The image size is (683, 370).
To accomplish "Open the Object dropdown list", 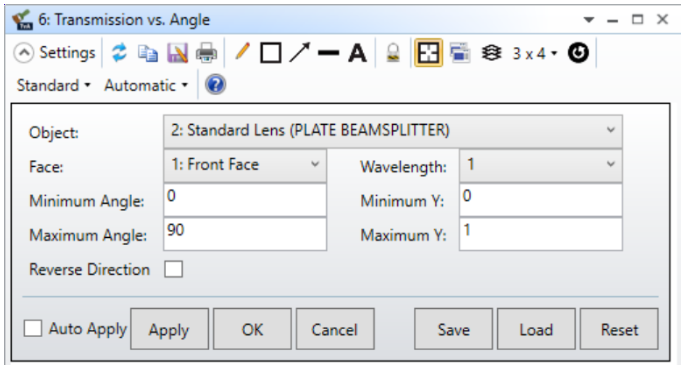I will [x=393, y=131].
